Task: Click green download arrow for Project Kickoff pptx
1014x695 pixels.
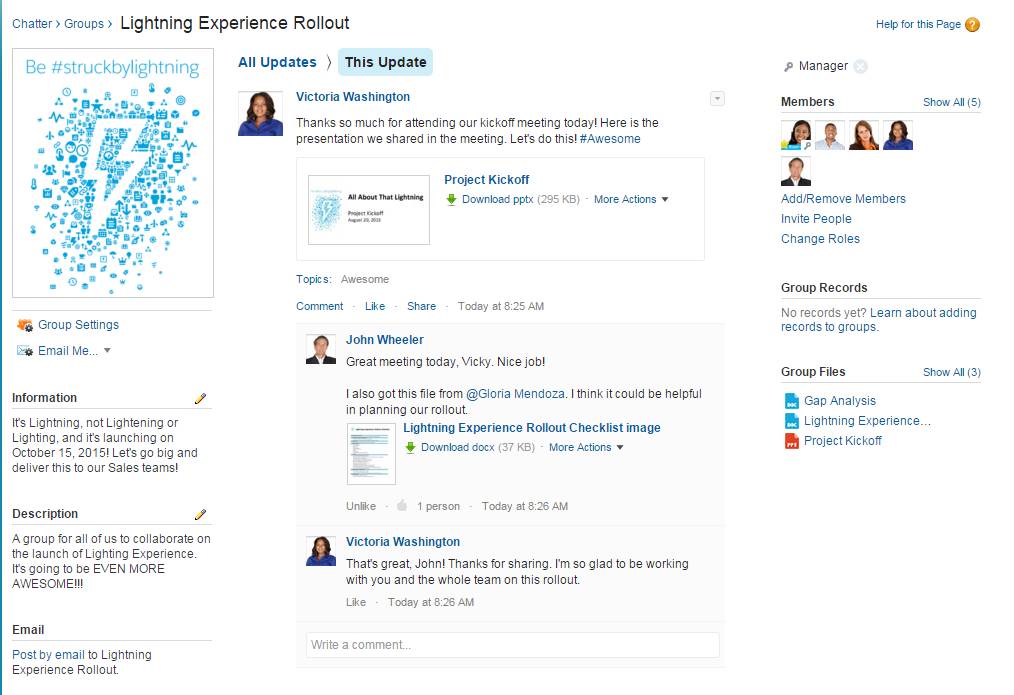Action: tap(451, 199)
